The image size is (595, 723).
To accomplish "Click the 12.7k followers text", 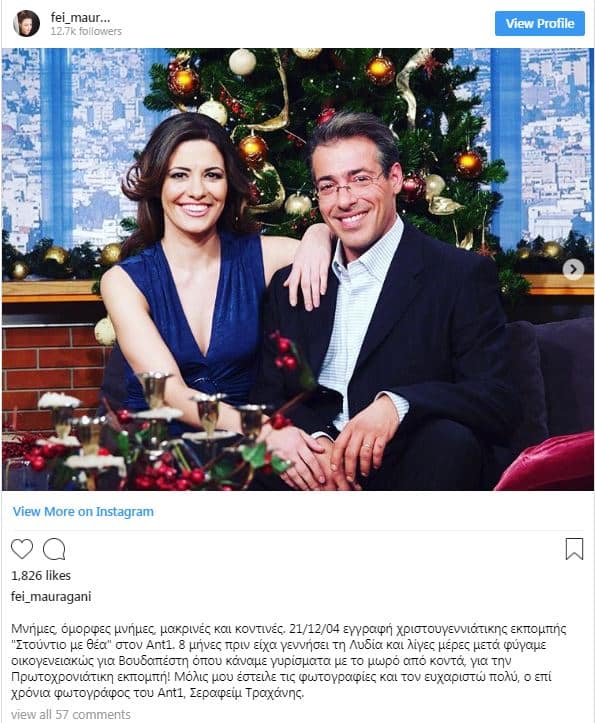I will [x=86, y=31].
